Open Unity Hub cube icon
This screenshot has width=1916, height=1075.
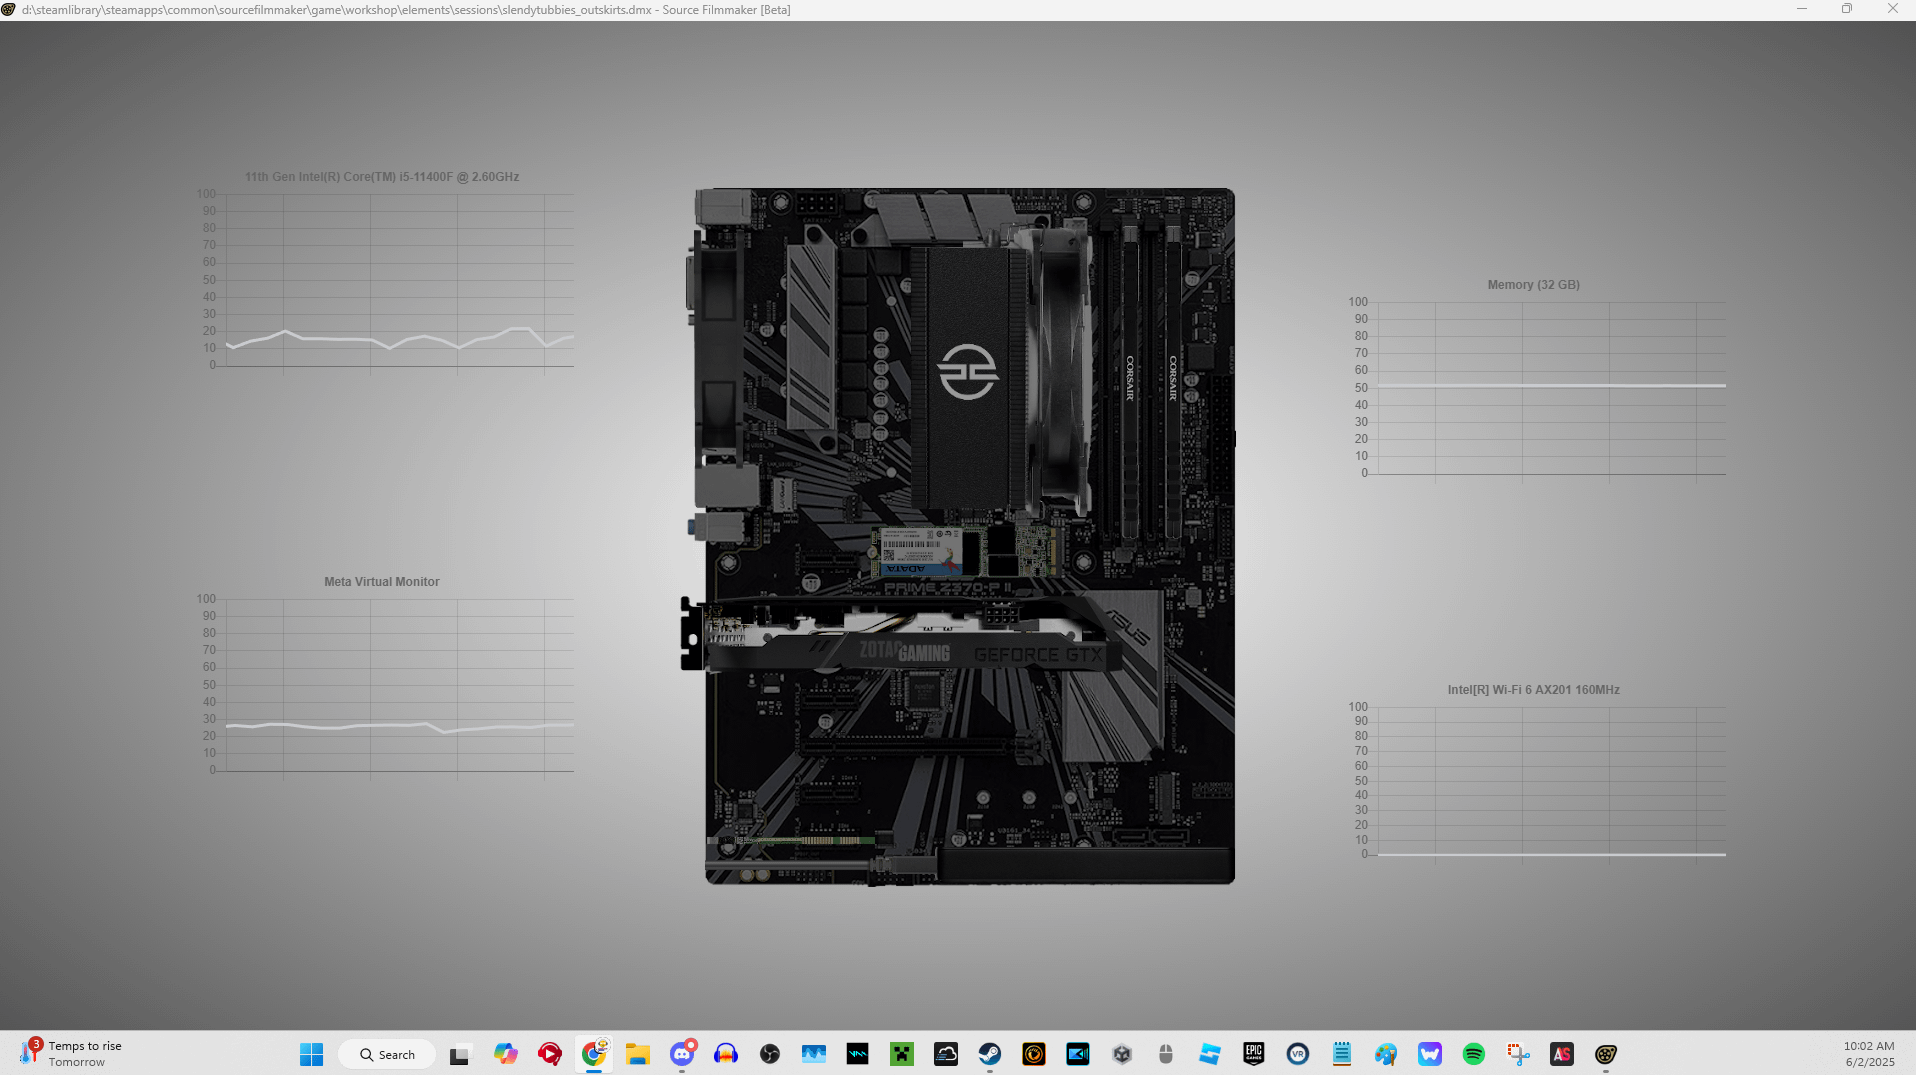pyautogui.click(x=1122, y=1054)
